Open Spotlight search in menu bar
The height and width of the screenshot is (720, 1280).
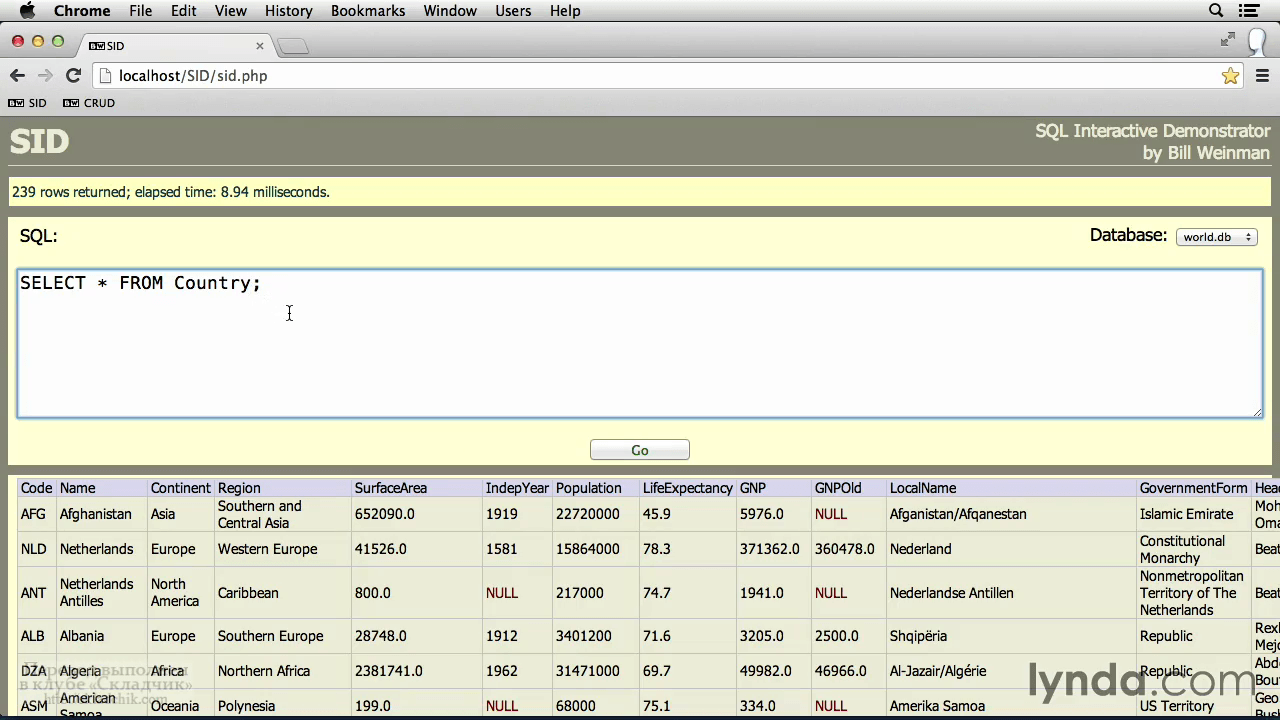click(x=1216, y=11)
